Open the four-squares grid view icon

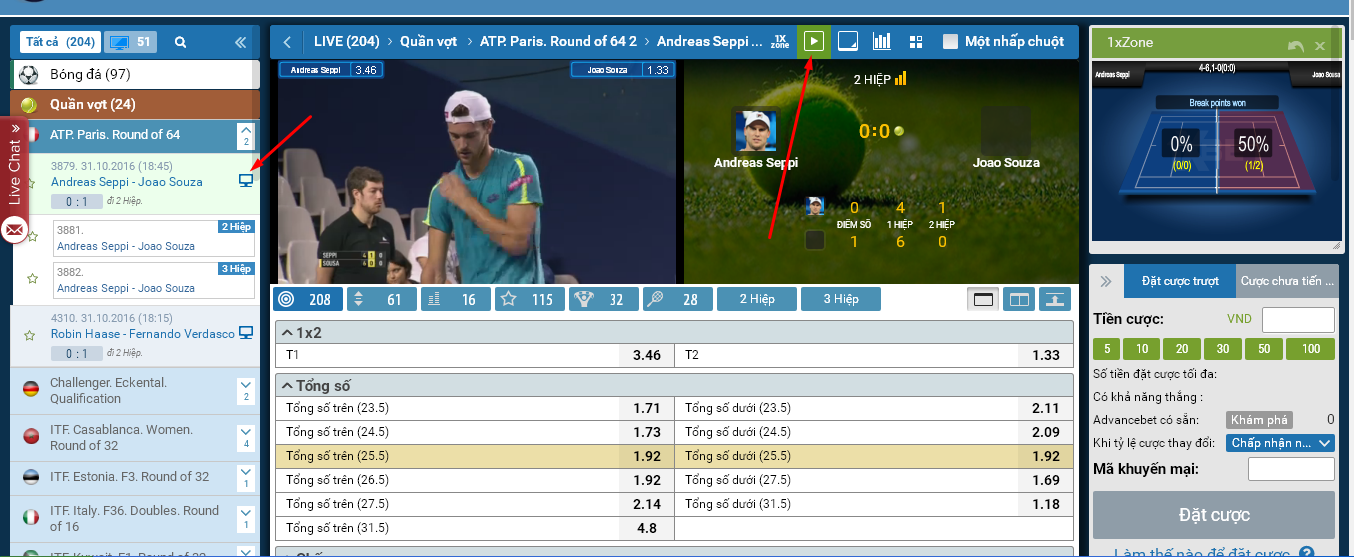(x=916, y=42)
